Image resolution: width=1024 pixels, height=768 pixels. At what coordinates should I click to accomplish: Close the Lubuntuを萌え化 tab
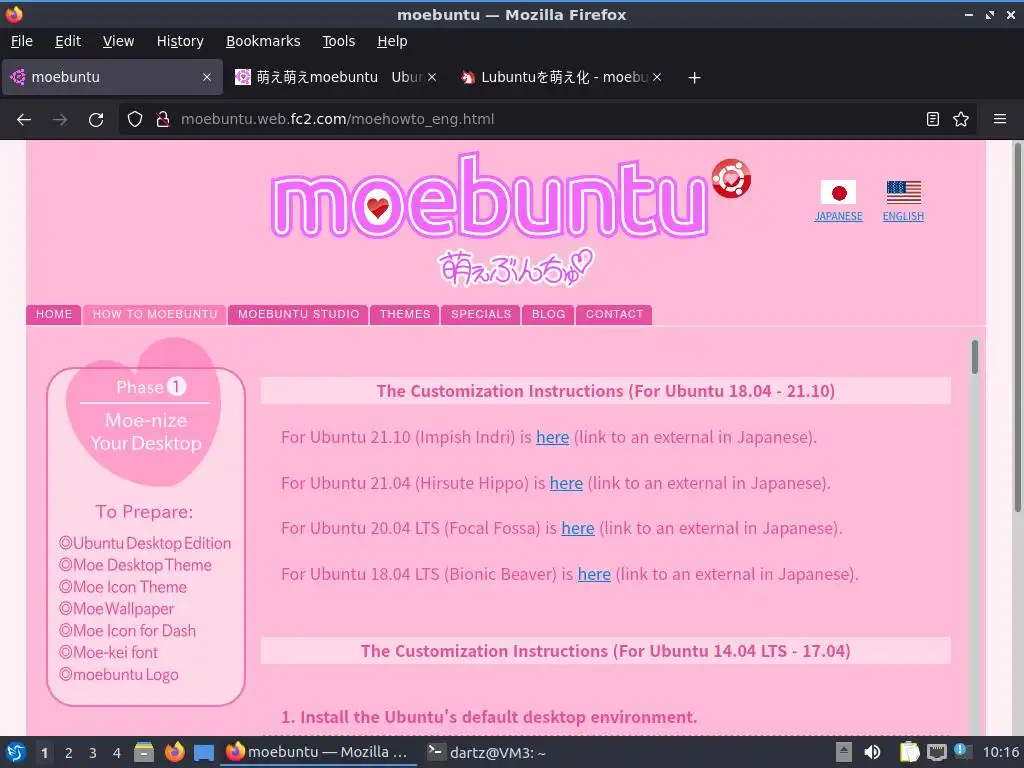pos(657,77)
